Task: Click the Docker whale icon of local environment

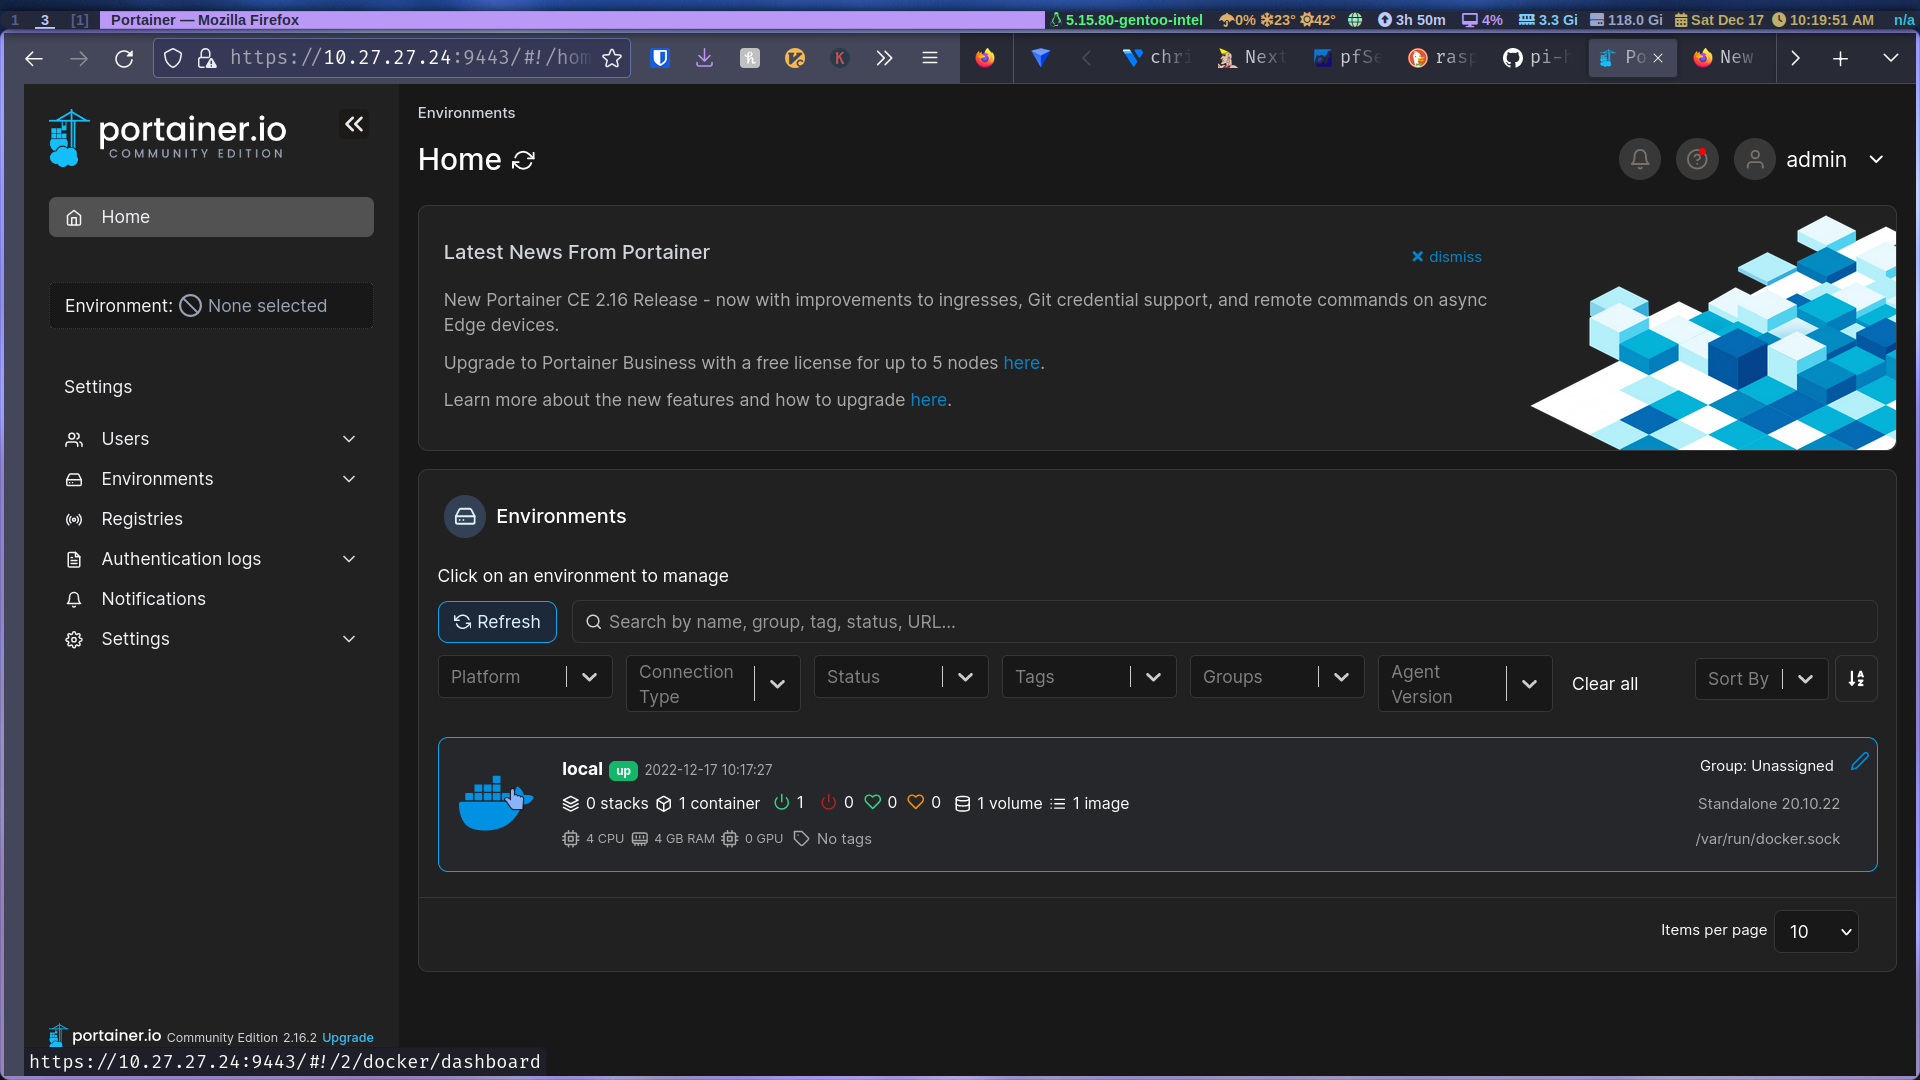Action: tap(495, 803)
